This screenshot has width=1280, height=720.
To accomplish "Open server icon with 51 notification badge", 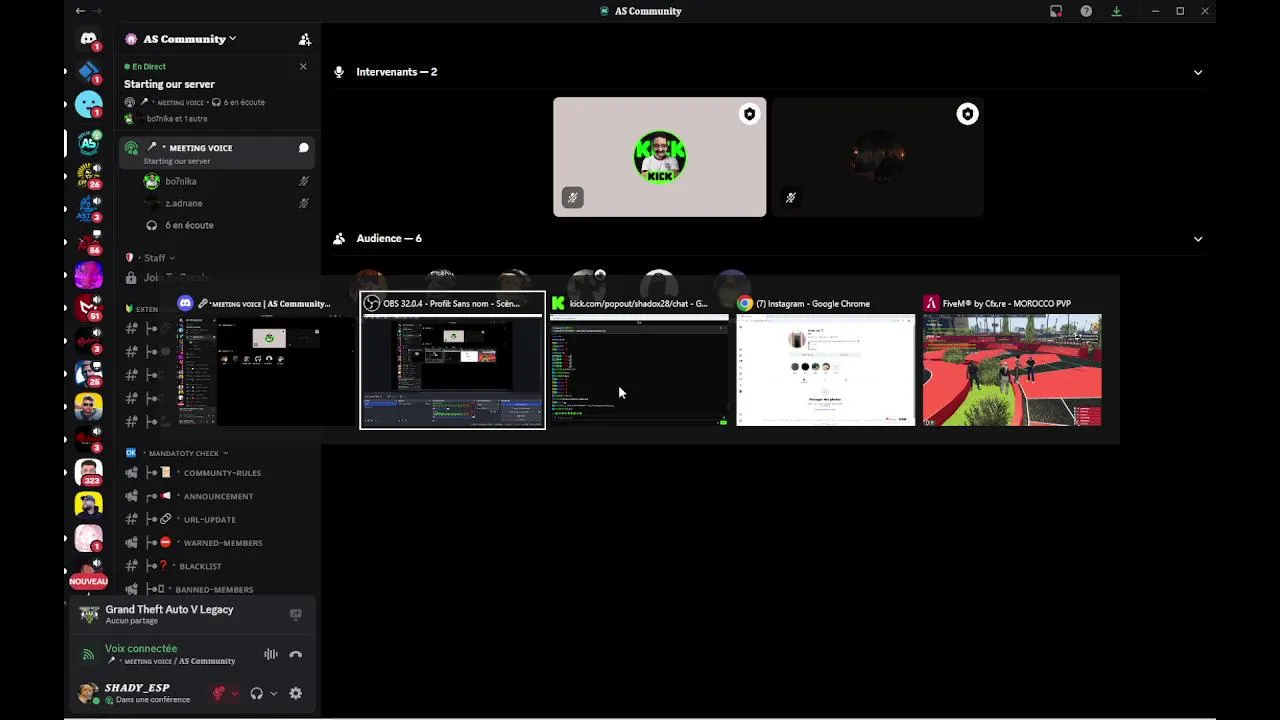I will point(88,307).
